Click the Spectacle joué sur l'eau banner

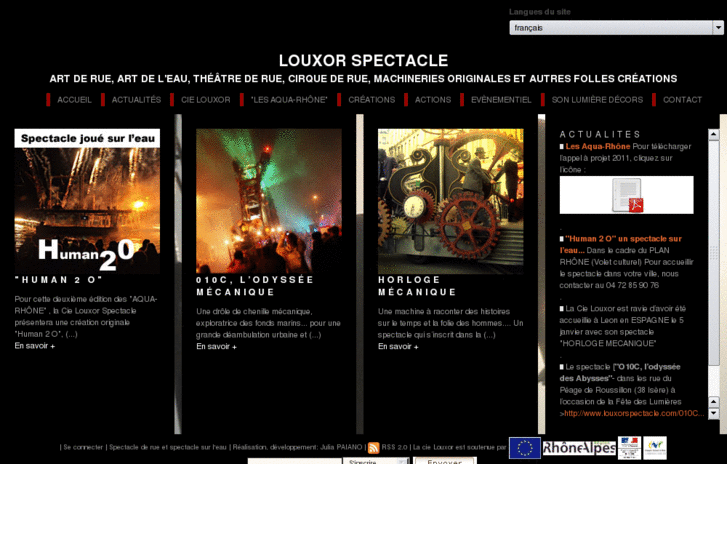pos(87,138)
